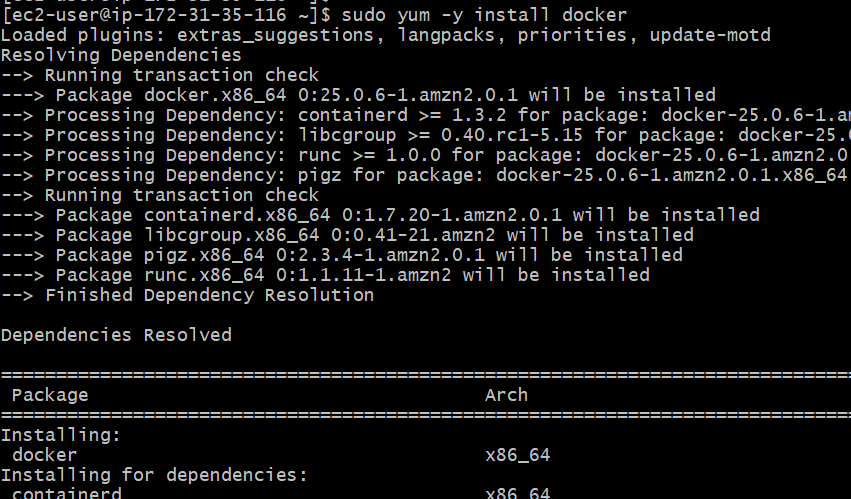The width and height of the screenshot is (851, 499).
Task: Click 'docker' under the Installing section
Action: point(44,455)
